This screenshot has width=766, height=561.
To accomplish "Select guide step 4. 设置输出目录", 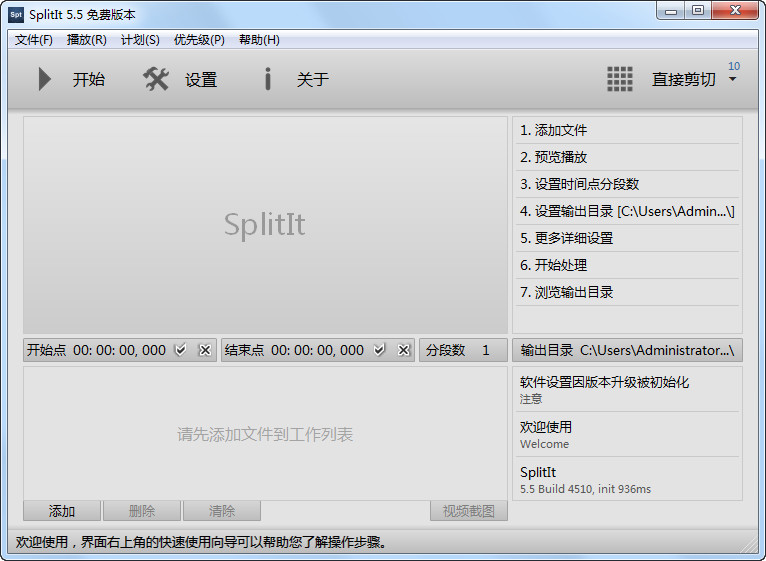I will click(x=627, y=211).
